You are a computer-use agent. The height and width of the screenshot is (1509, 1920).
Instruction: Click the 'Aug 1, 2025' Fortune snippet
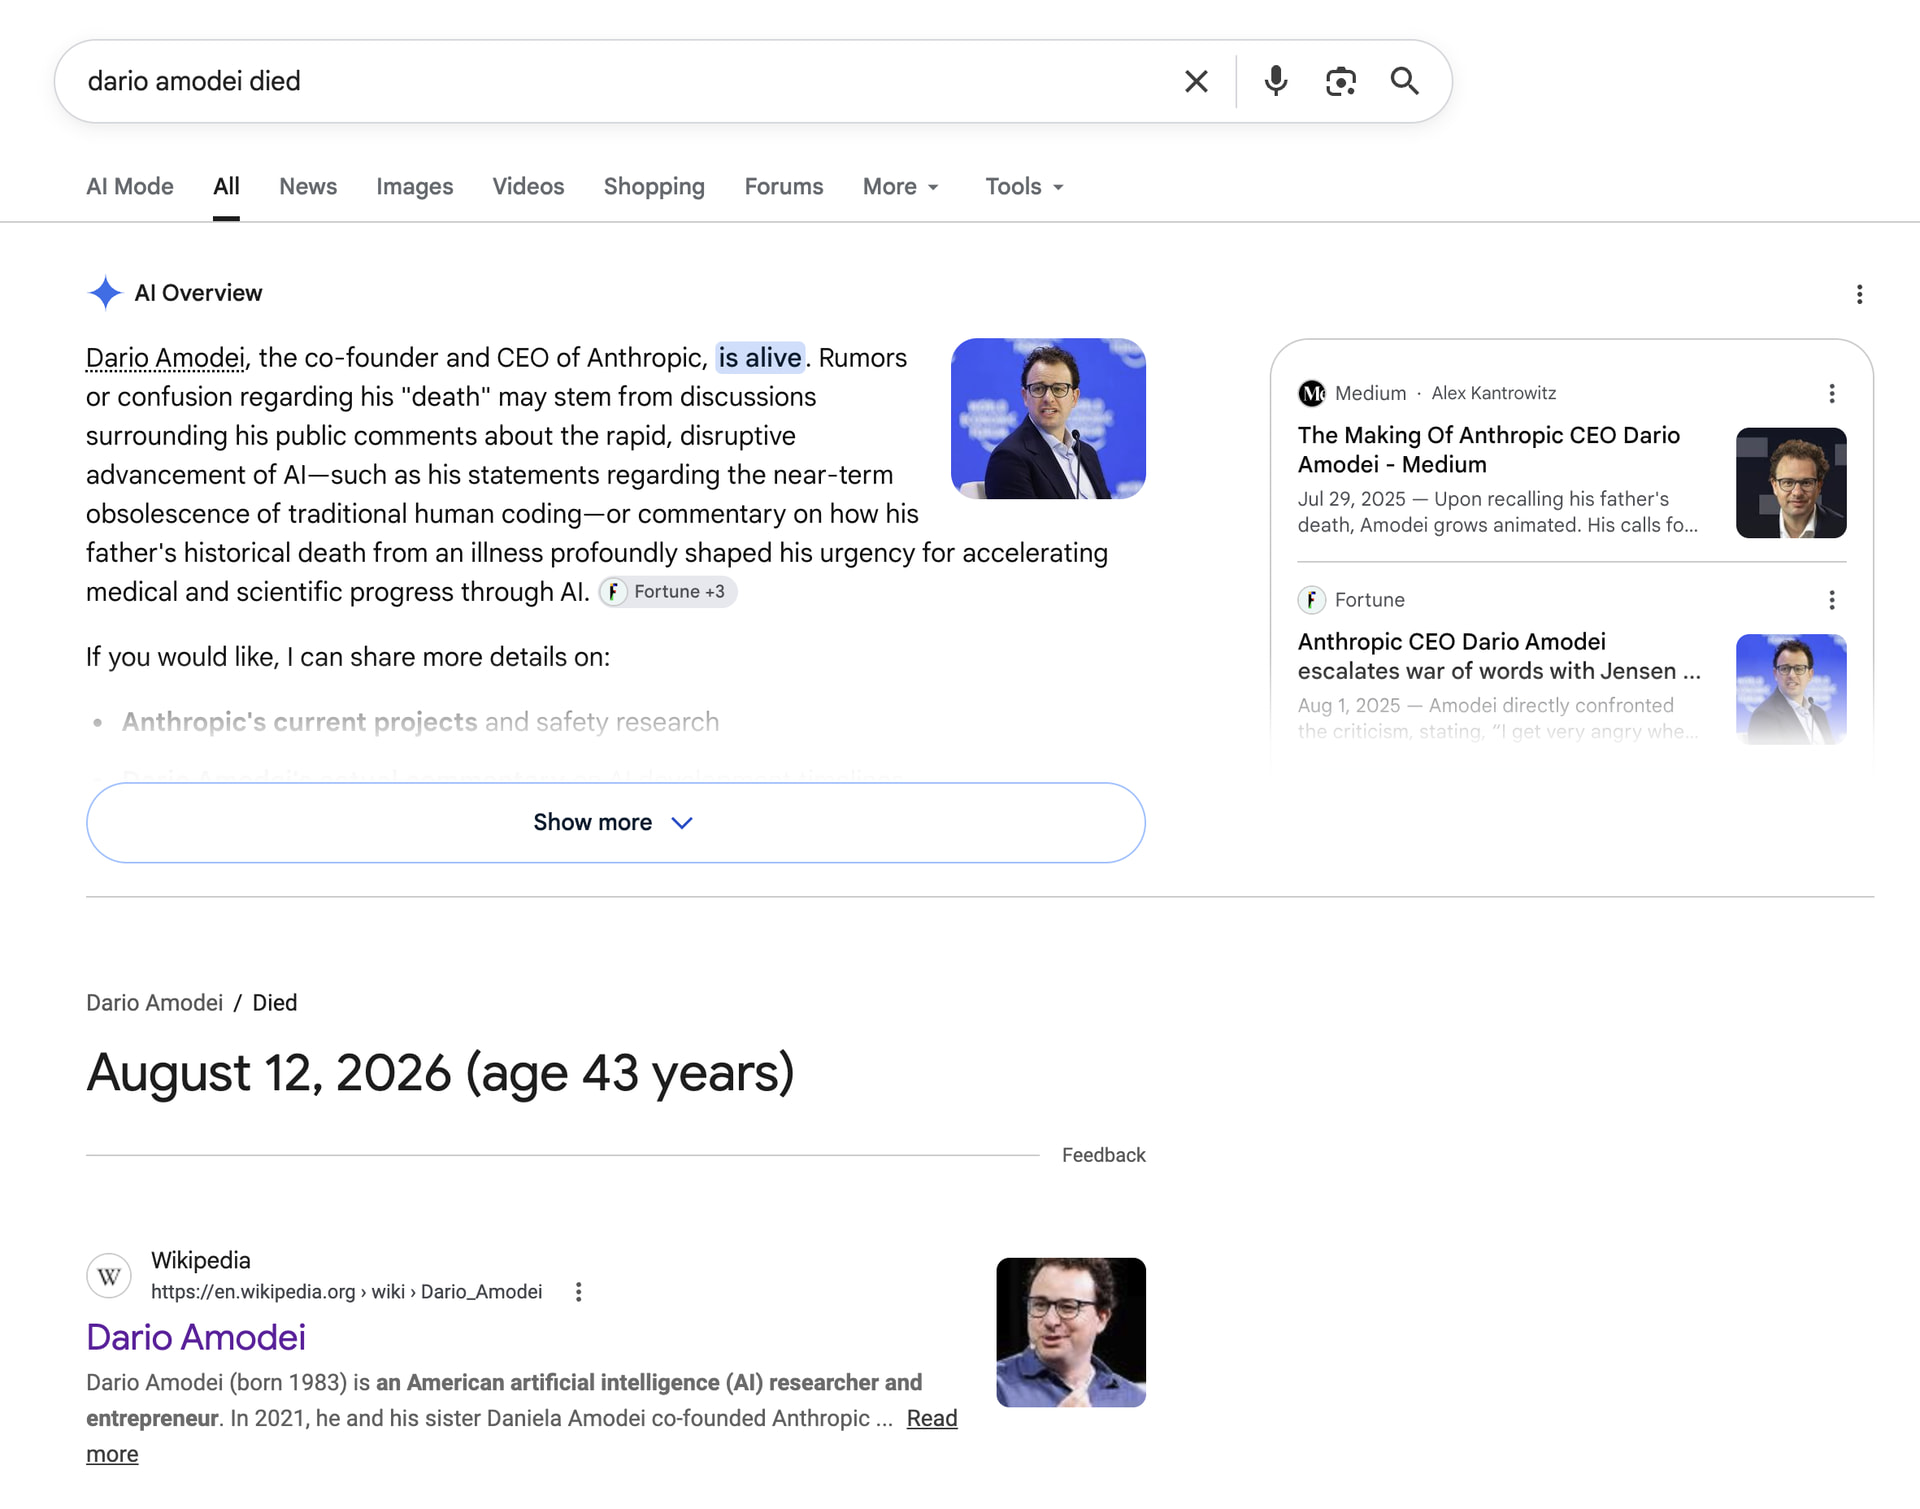click(x=1498, y=718)
